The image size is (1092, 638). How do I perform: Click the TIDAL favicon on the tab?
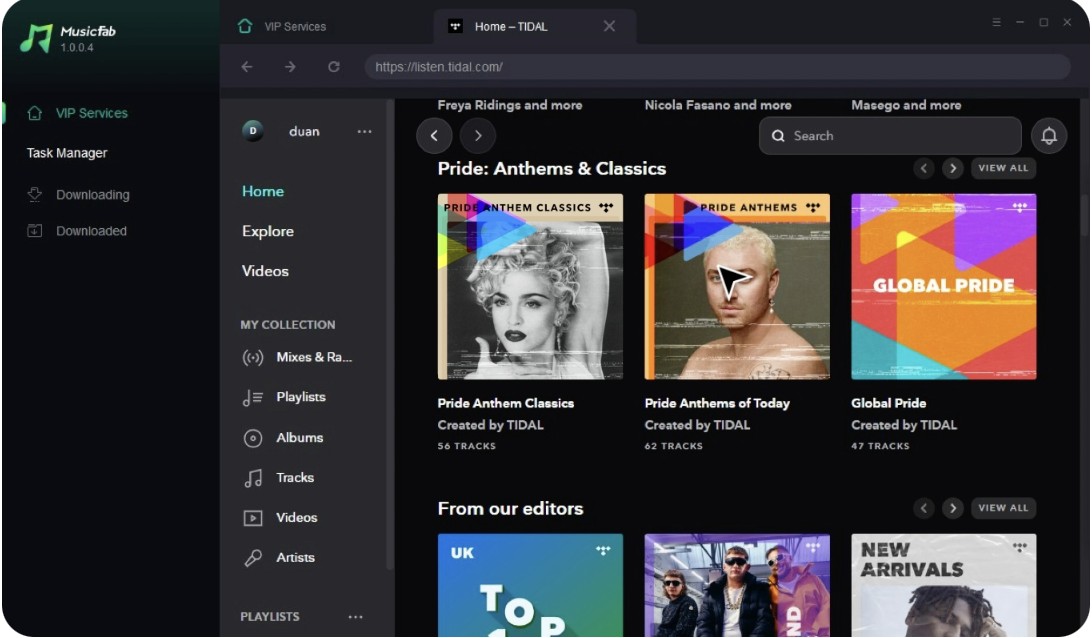[455, 26]
